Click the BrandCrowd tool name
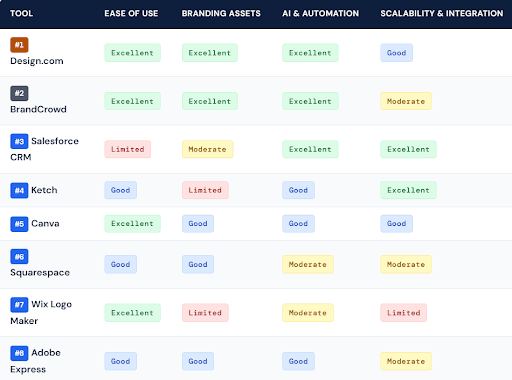The height and width of the screenshot is (380, 512). tap(38, 109)
